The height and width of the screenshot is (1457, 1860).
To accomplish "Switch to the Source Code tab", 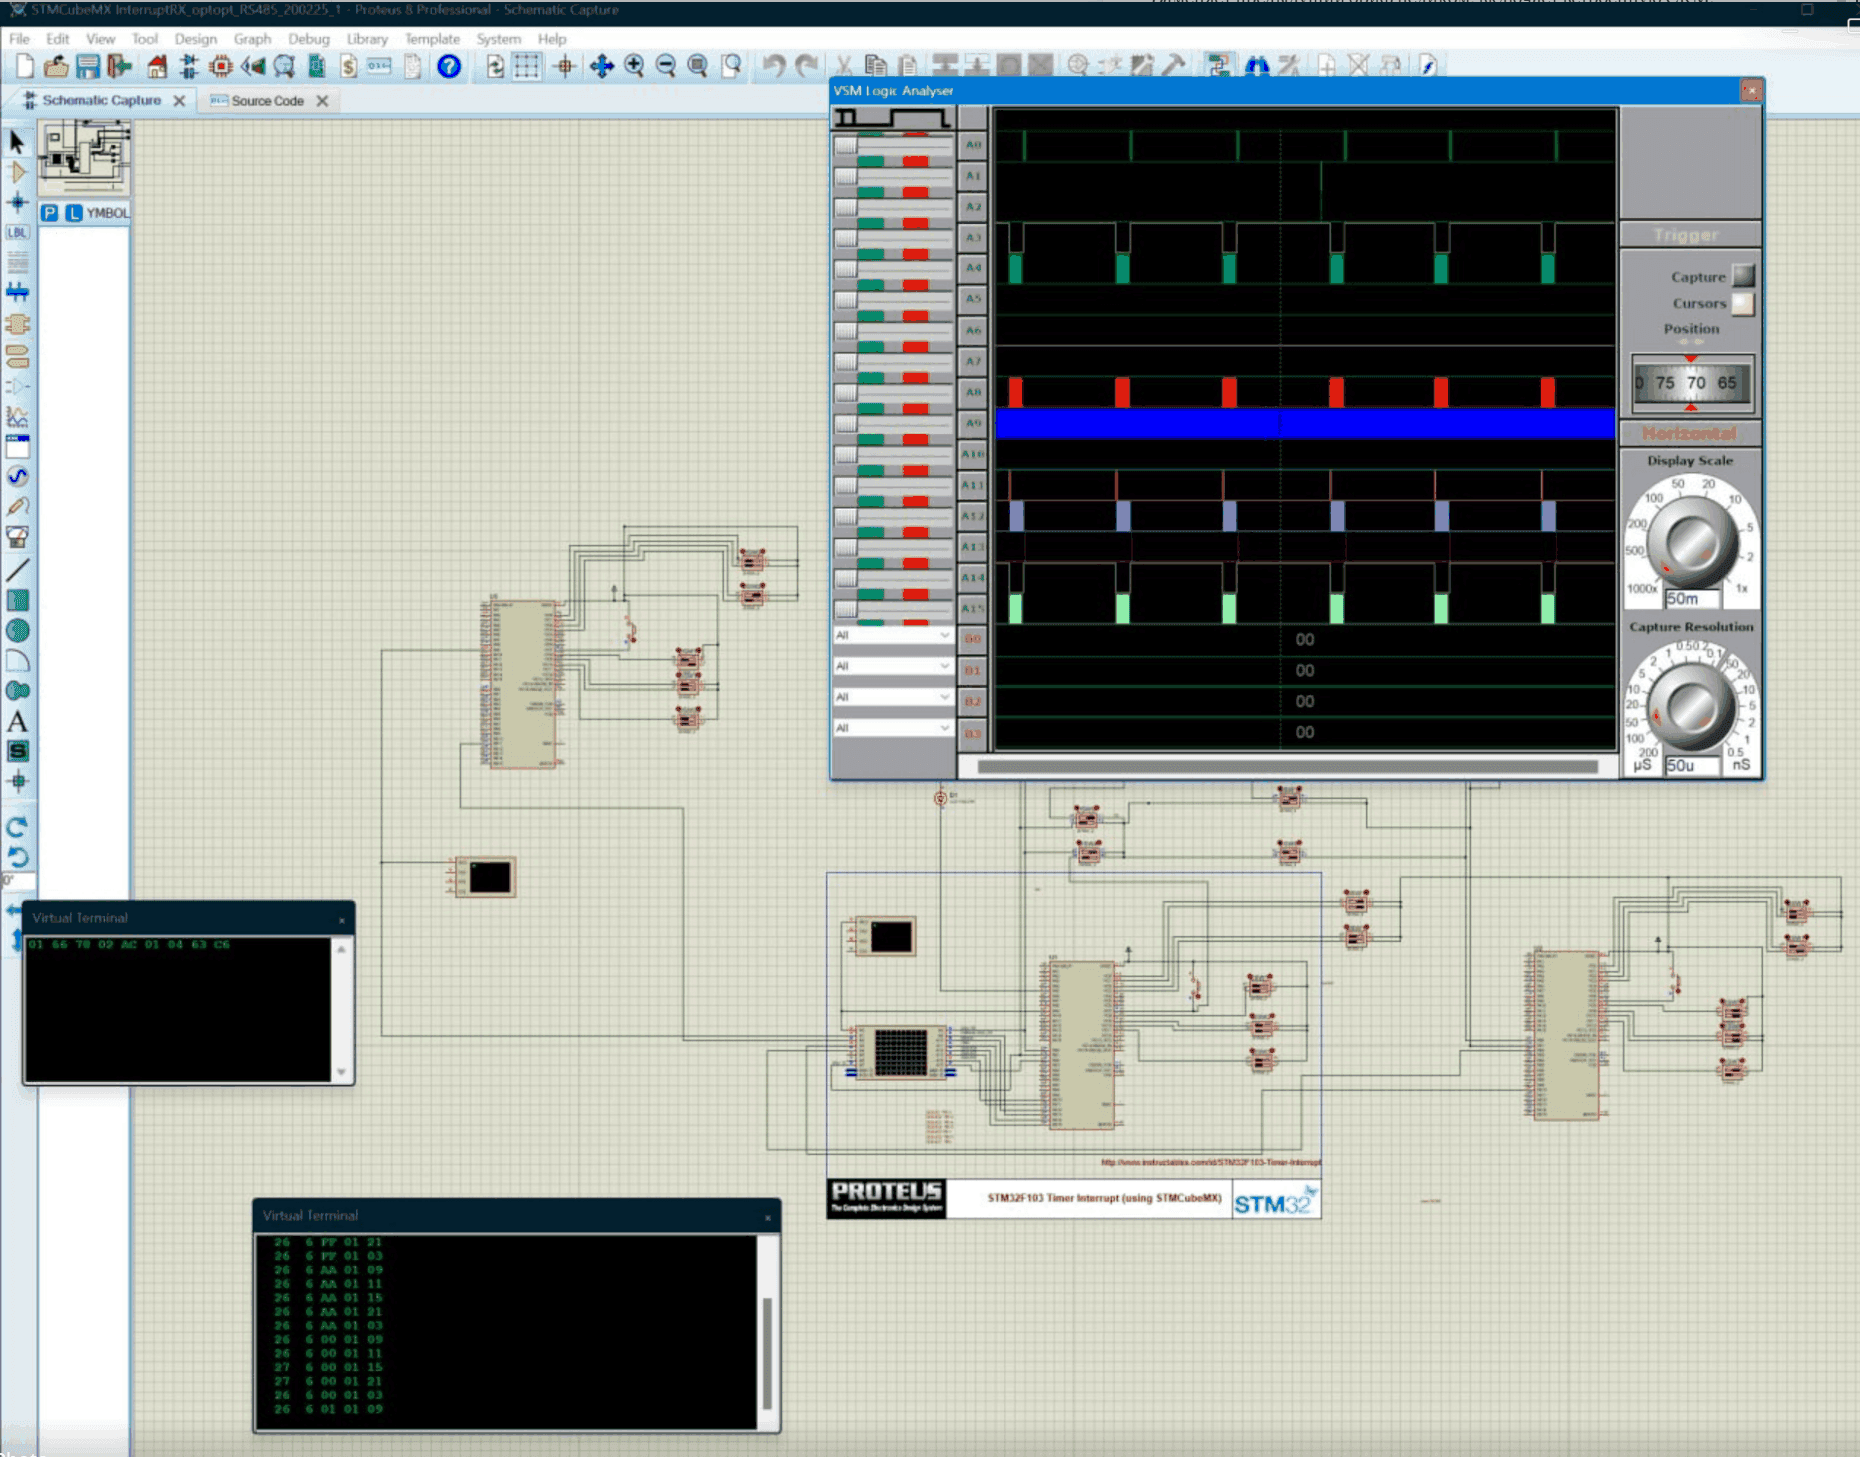I will point(267,101).
